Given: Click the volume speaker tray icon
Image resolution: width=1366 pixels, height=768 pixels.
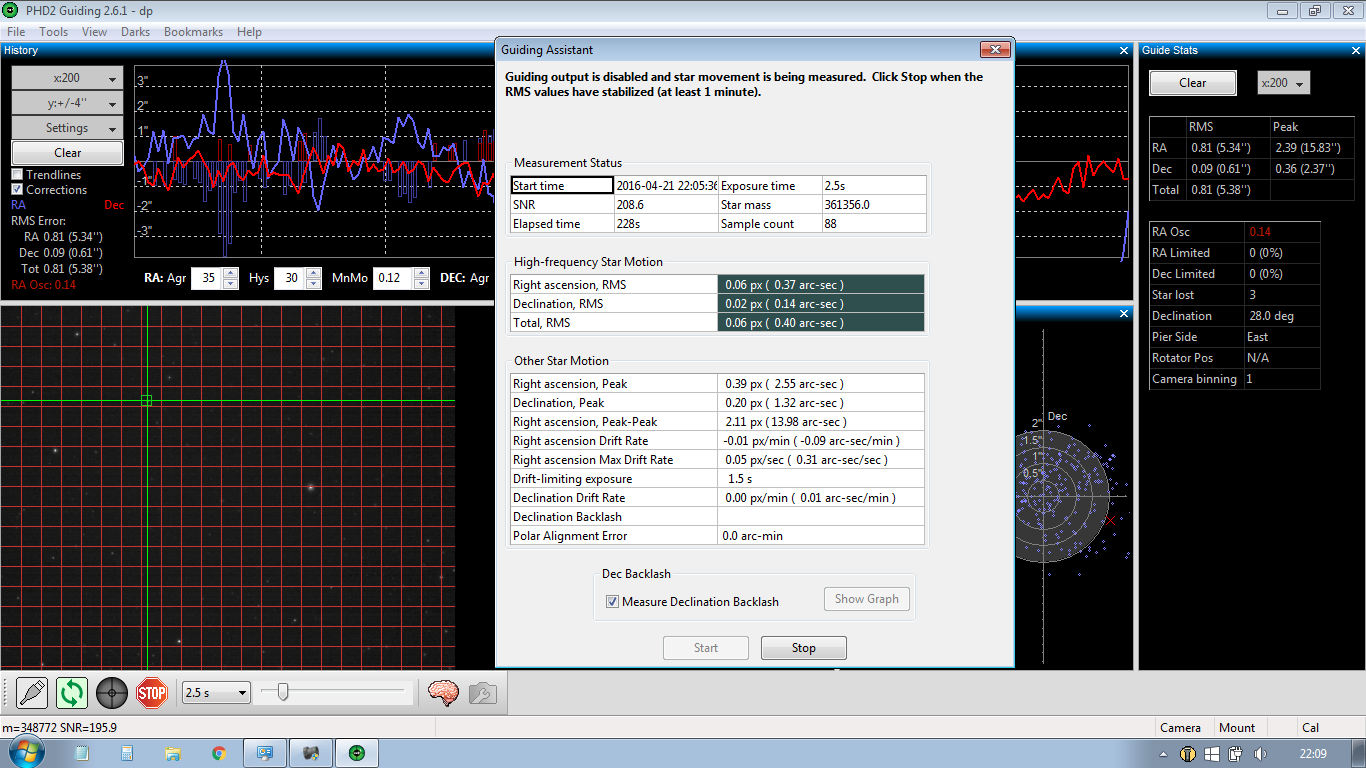Looking at the screenshot, I should click(1259, 754).
